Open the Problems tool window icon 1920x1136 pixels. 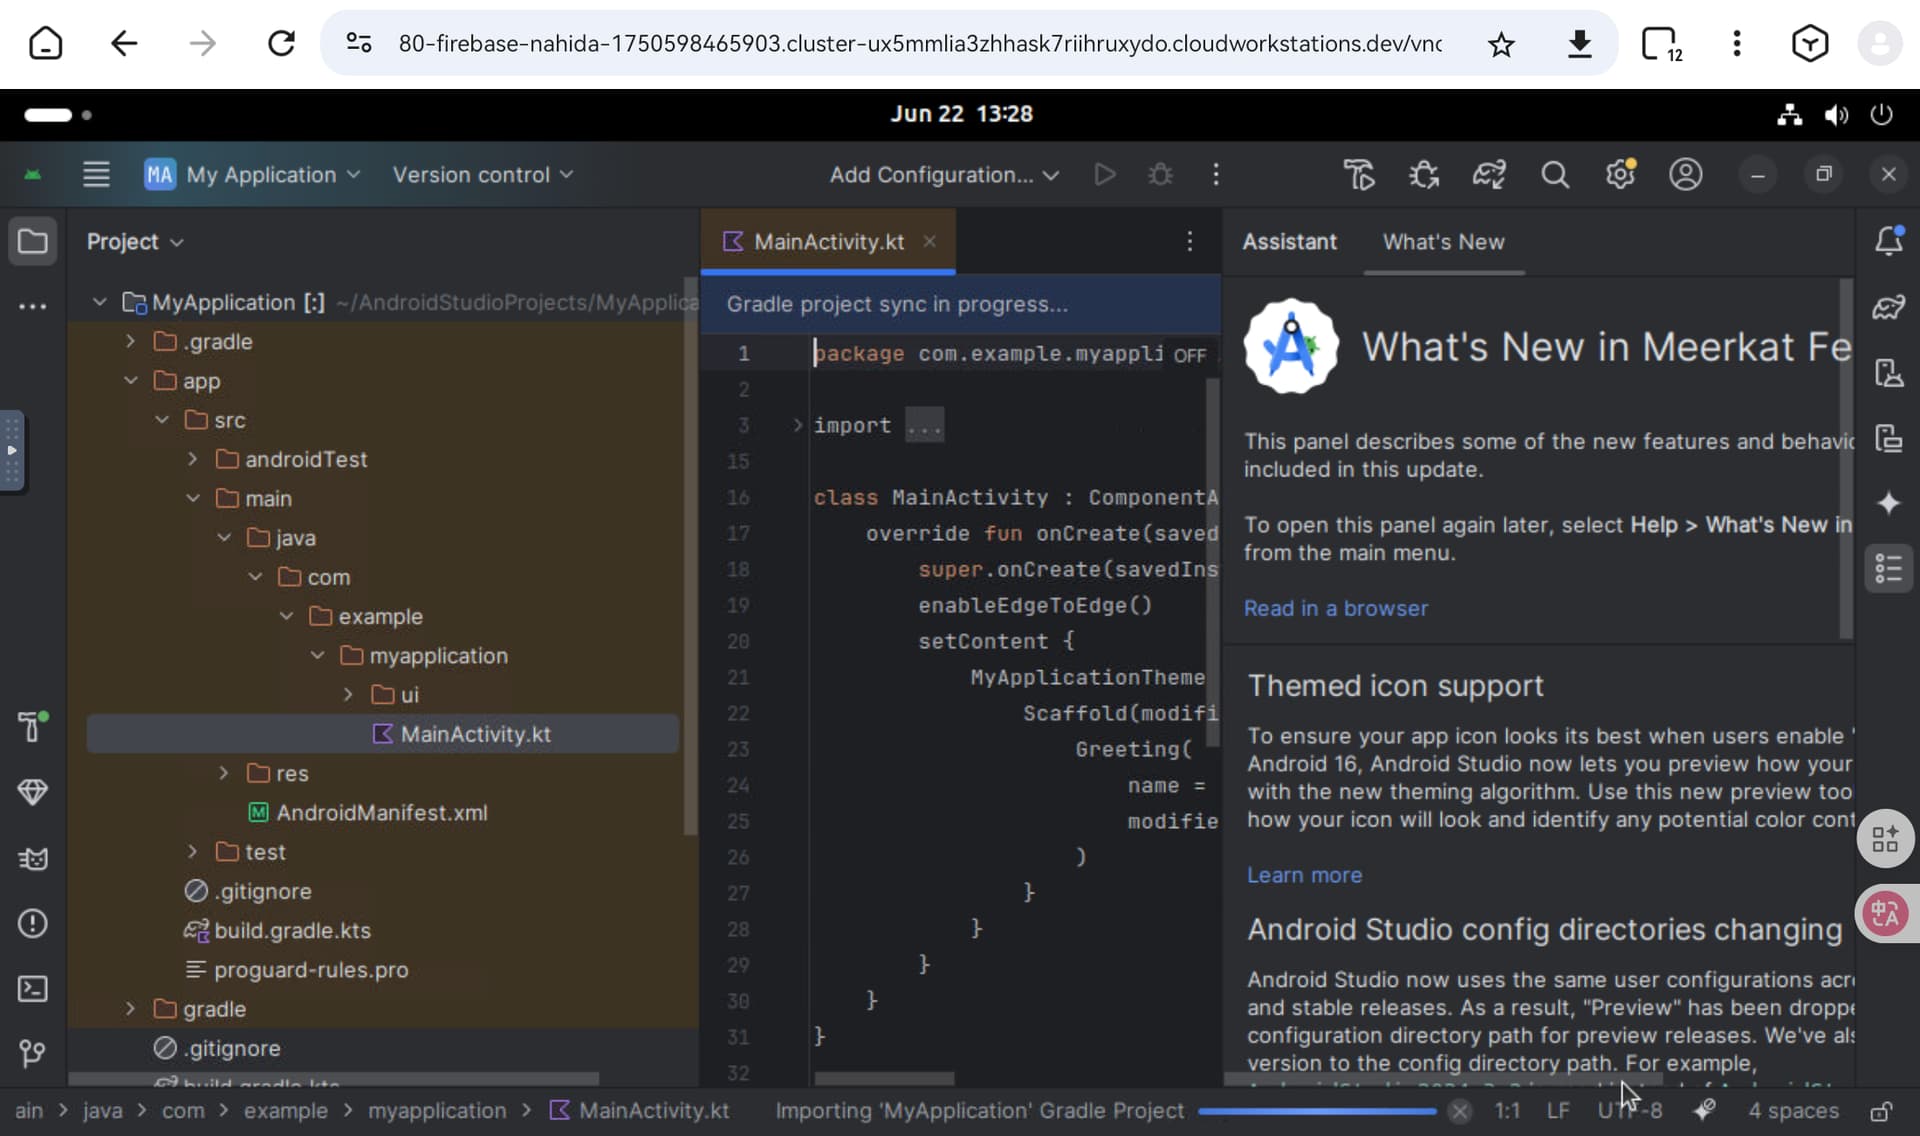coord(32,923)
